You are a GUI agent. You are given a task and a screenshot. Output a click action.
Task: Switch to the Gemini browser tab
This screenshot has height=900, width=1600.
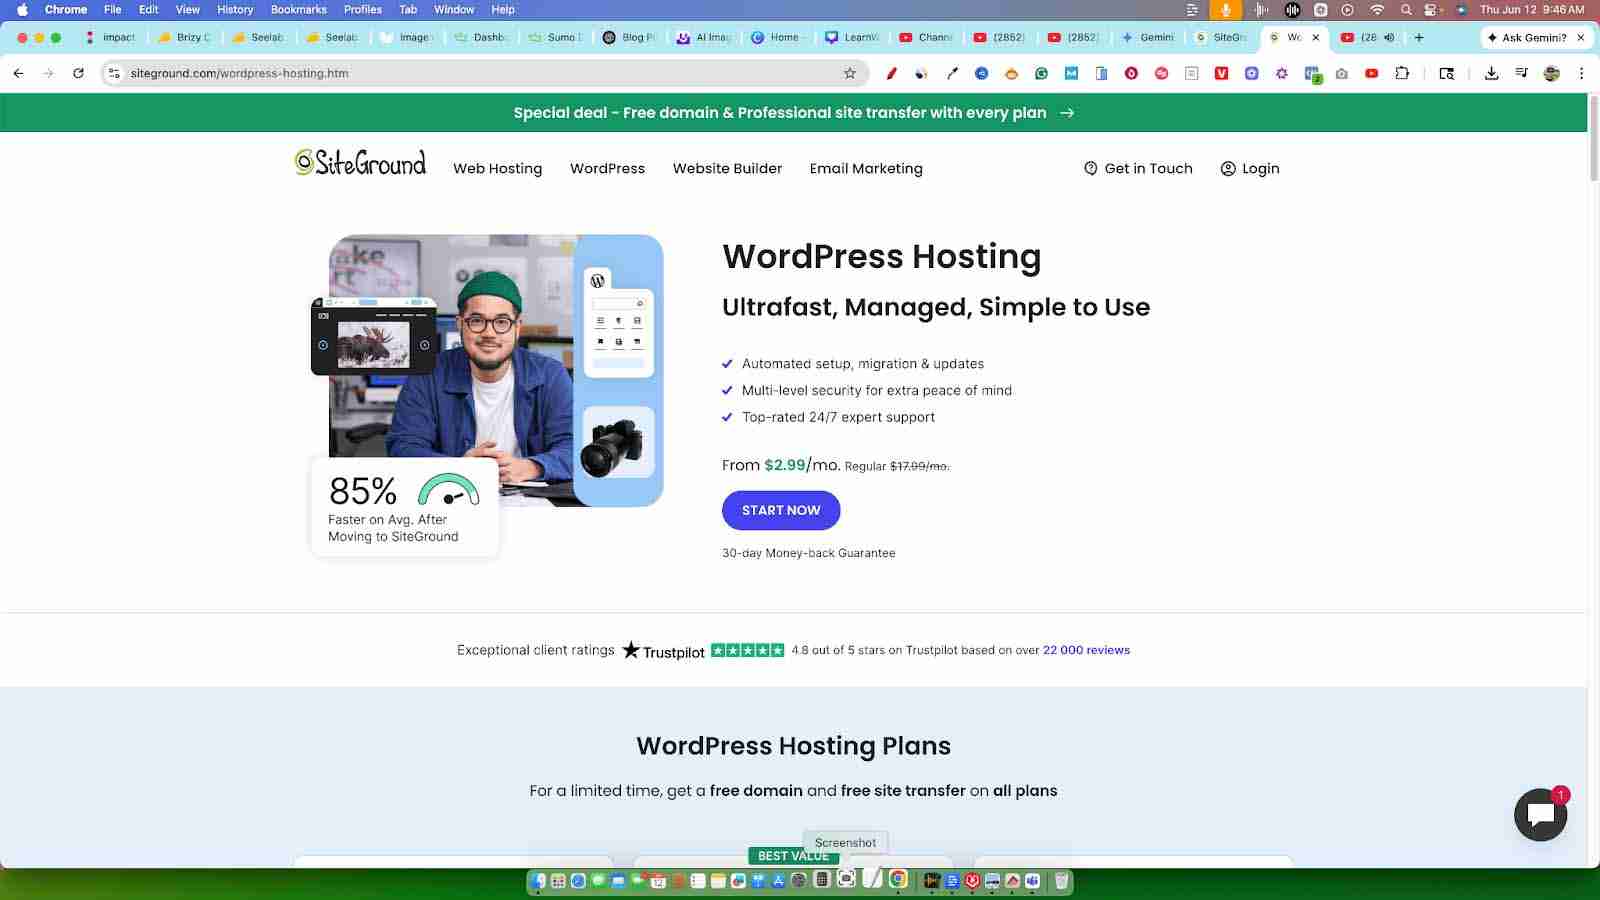(x=1148, y=37)
